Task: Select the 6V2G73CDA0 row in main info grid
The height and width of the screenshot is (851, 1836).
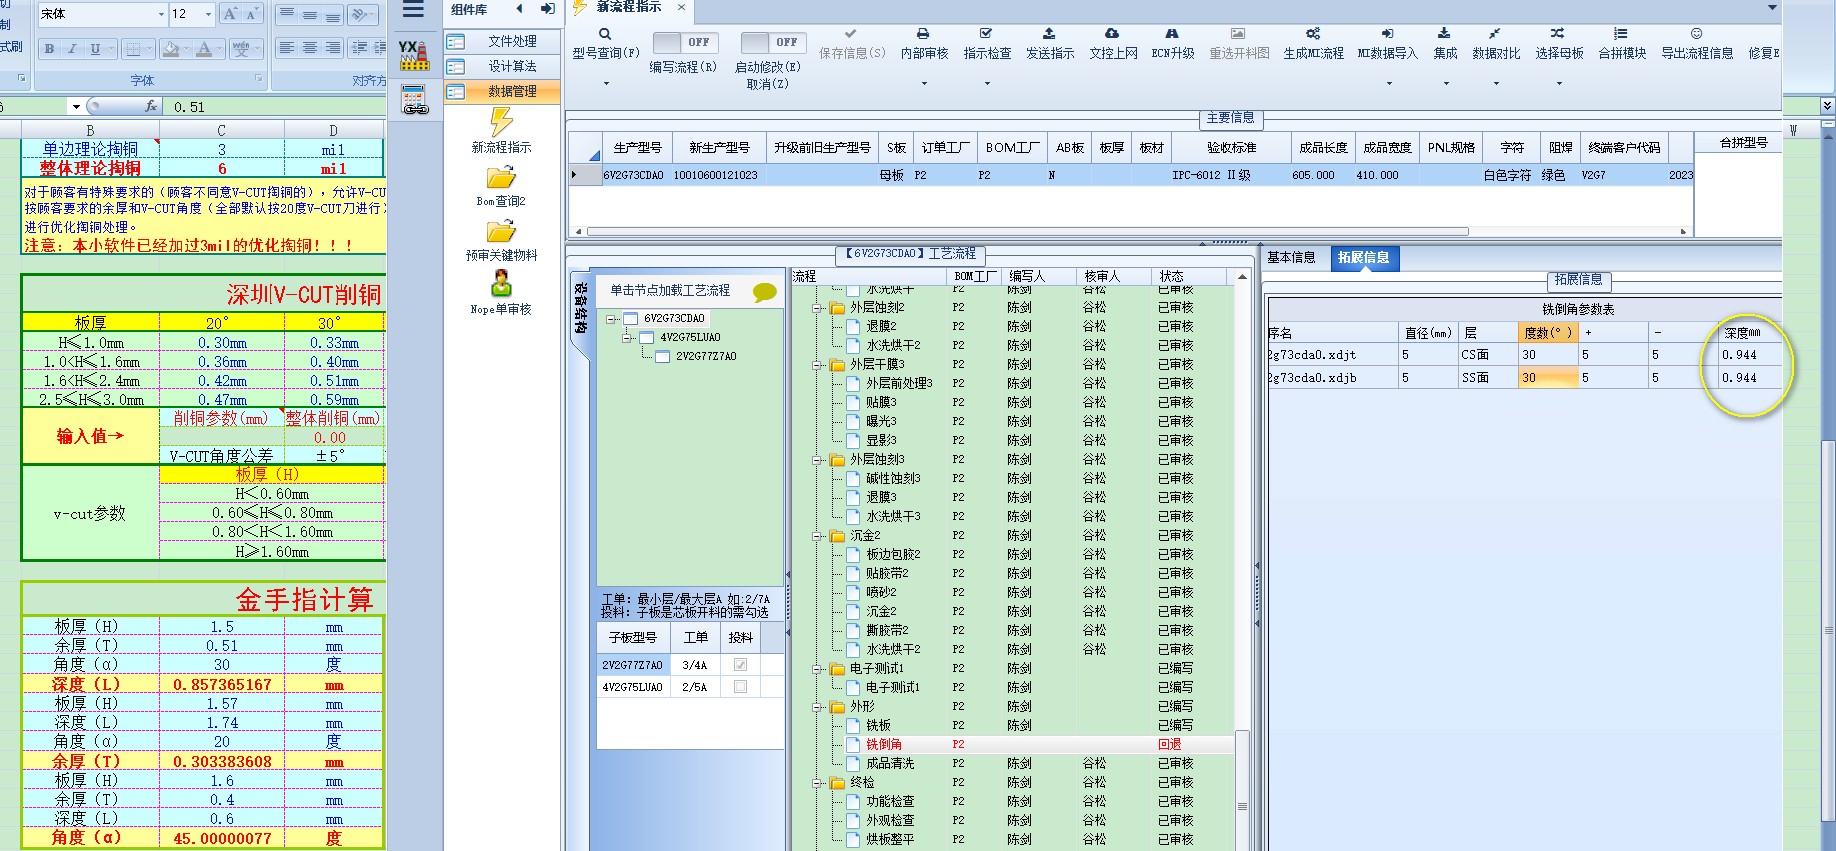Action: pos(1130,175)
